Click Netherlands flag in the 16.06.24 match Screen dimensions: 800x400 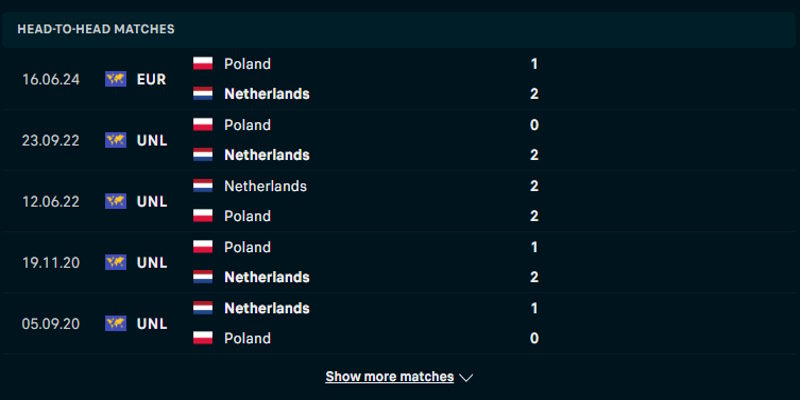click(x=203, y=94)
